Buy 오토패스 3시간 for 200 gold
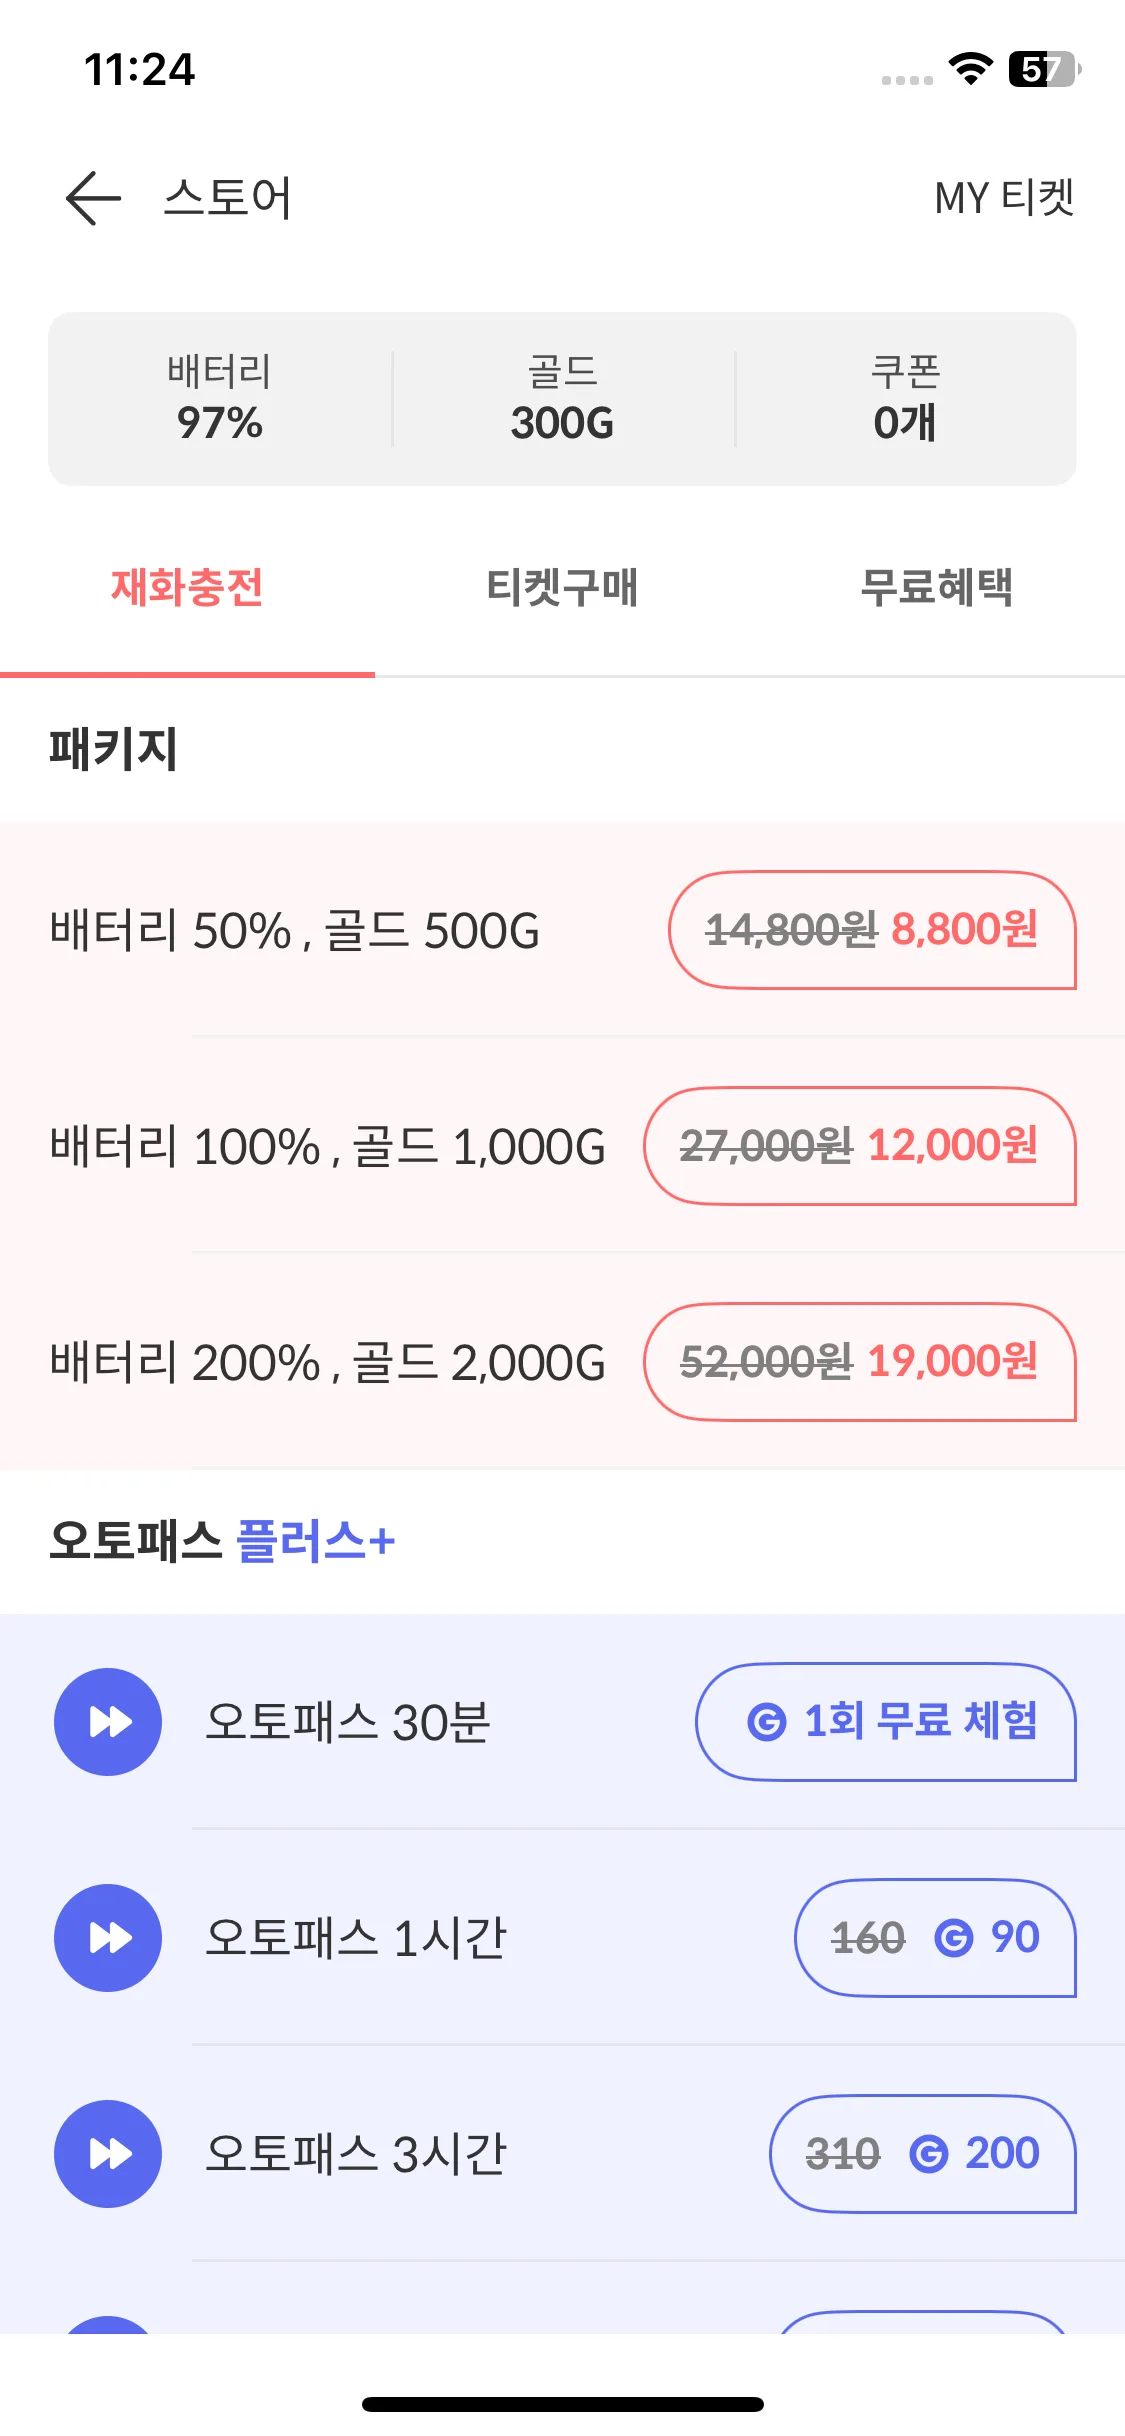 [923, 2154]
